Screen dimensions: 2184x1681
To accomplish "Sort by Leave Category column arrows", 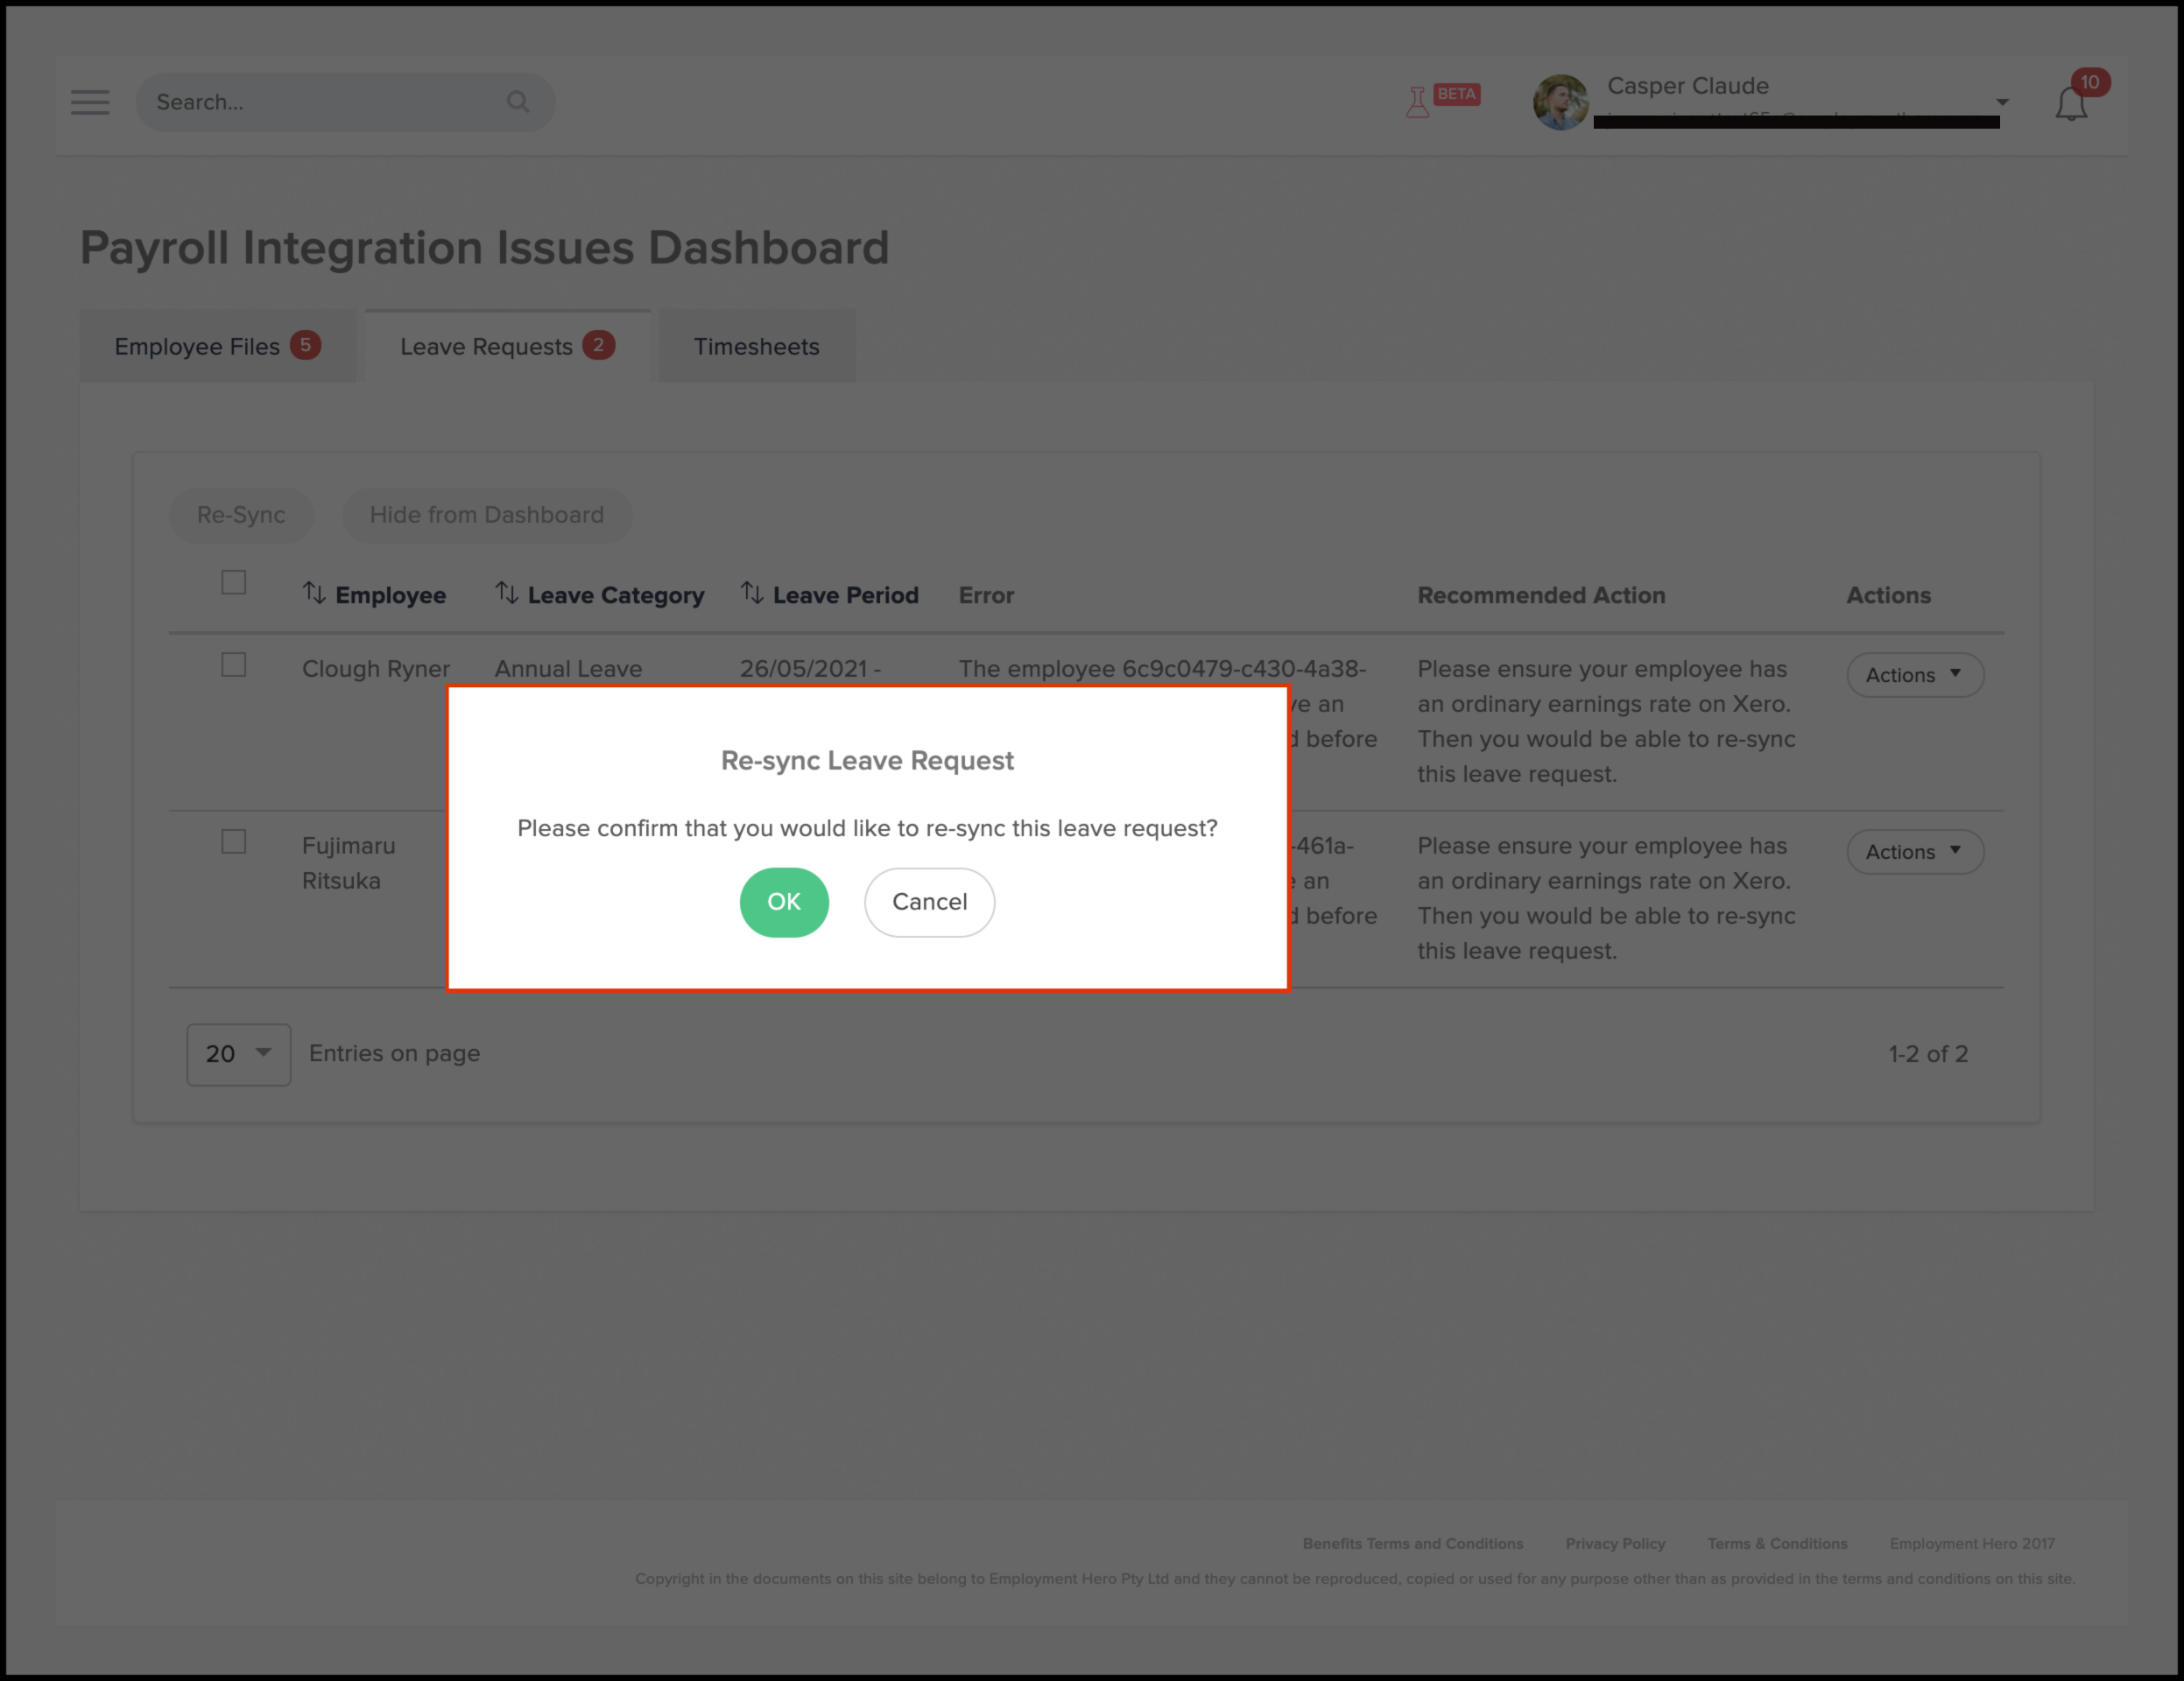I will tap(506, 594).
